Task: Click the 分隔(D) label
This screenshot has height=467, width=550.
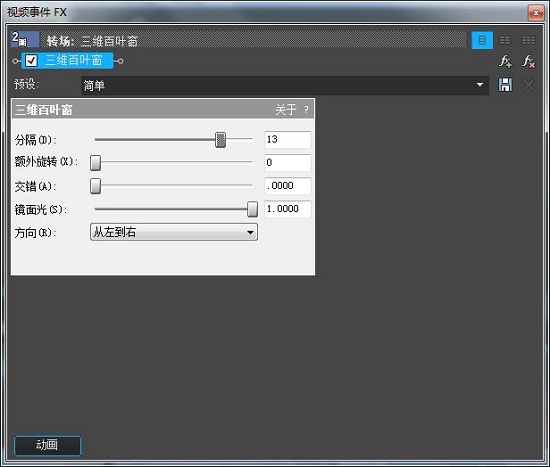Action: pos(35,140)
